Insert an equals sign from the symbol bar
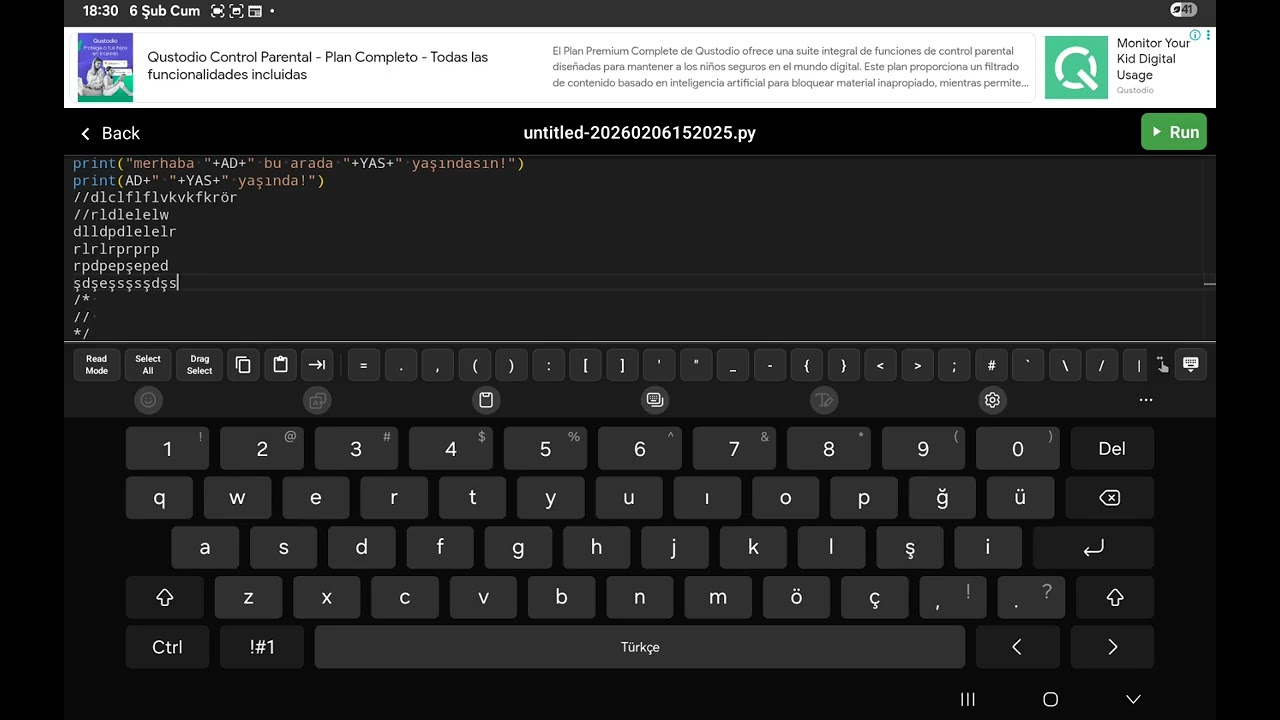1280x720 pixels. tap(363, 366)
